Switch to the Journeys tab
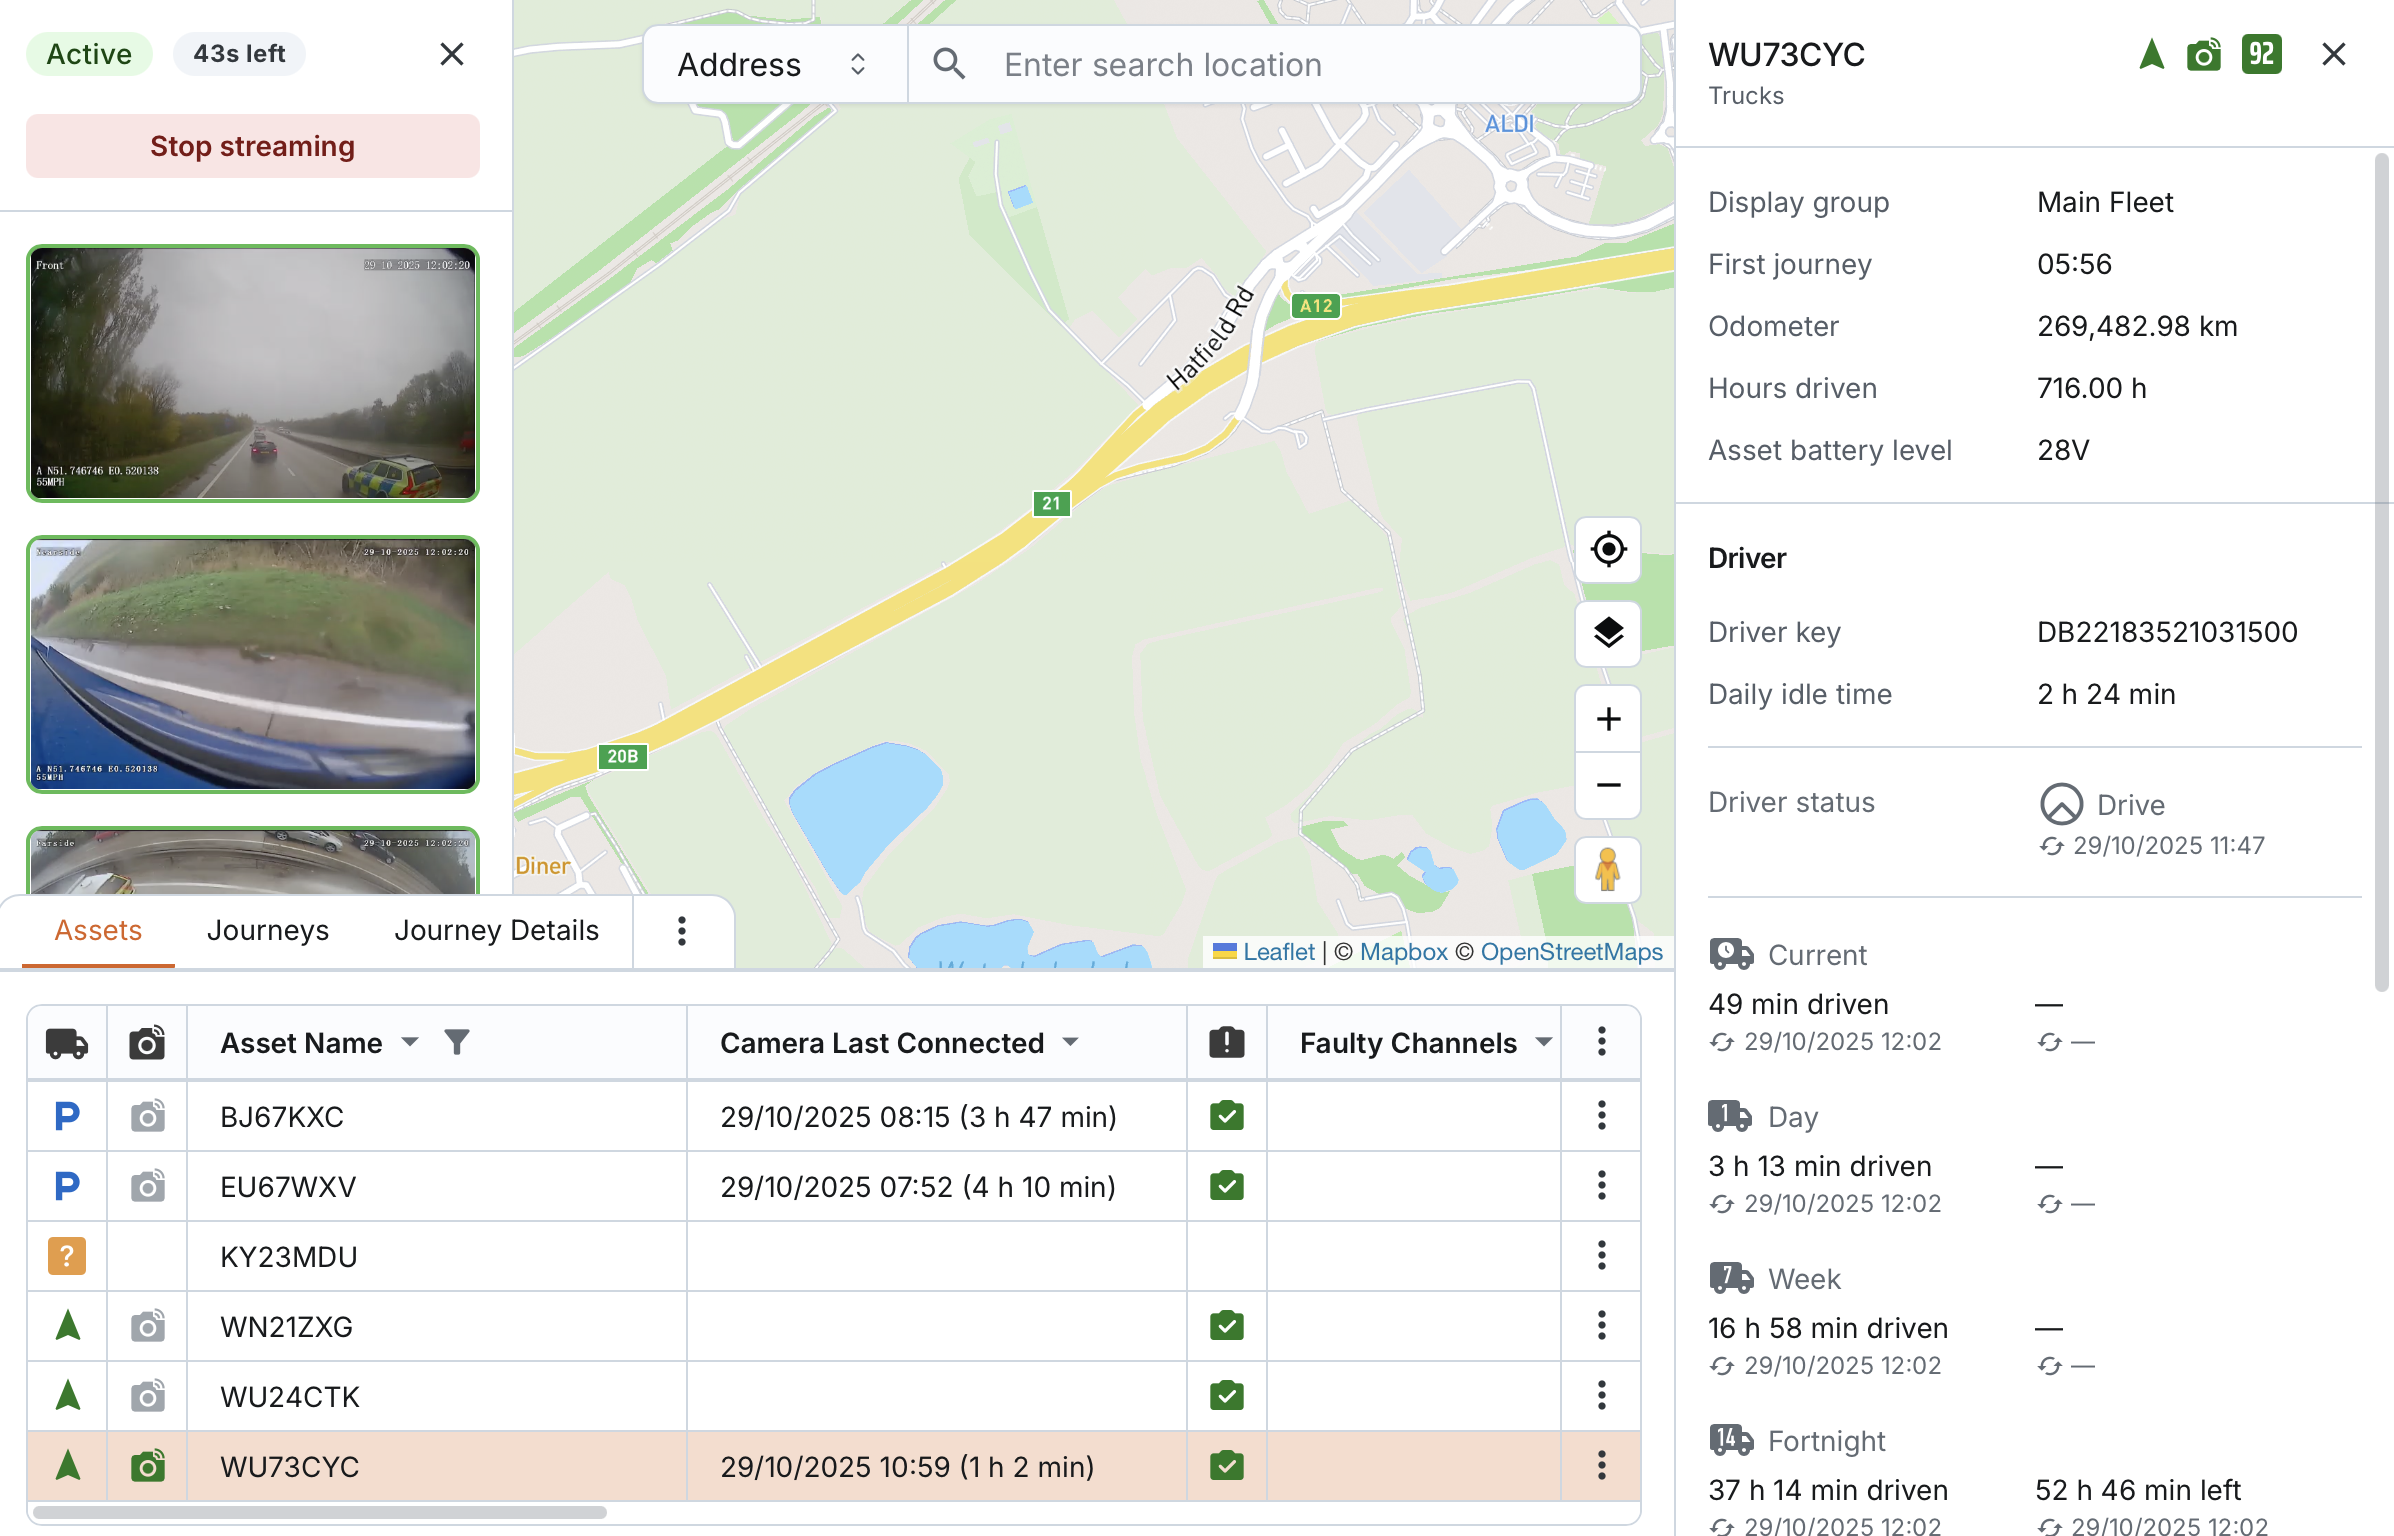The width and height of the screenshot is (2394, 1536). pos(267,930)
